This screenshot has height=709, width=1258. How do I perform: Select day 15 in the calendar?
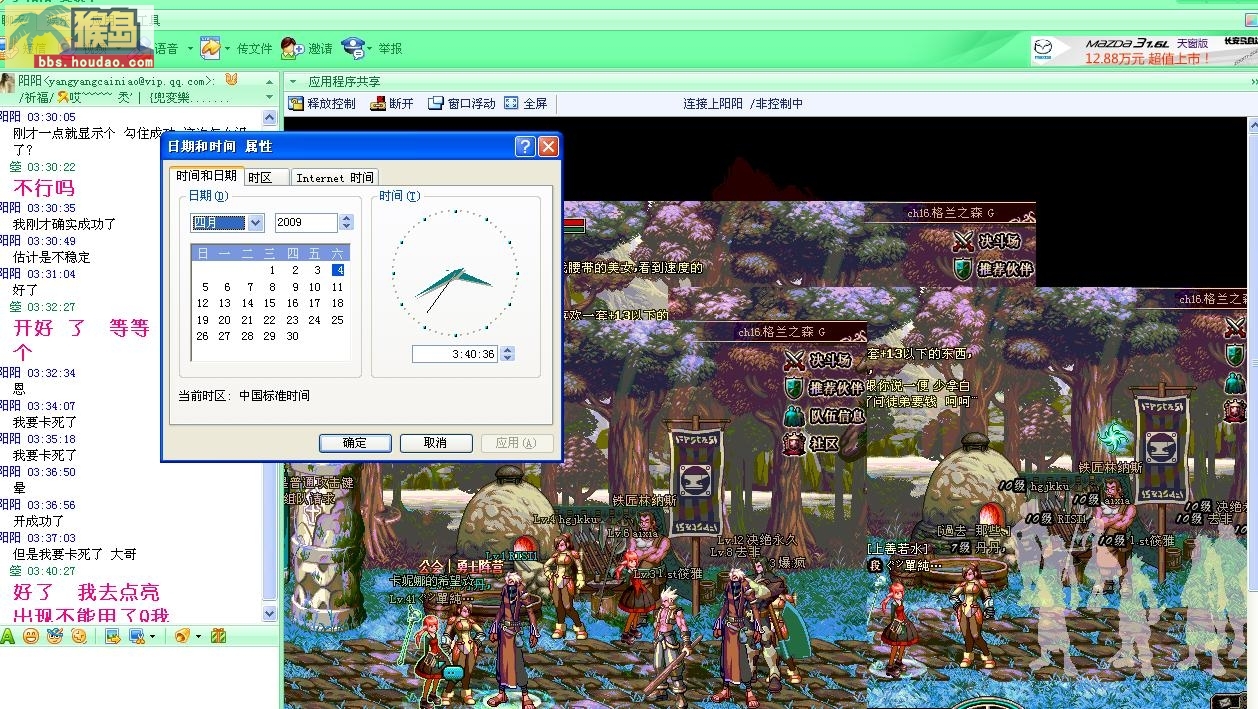pos(270,303)
